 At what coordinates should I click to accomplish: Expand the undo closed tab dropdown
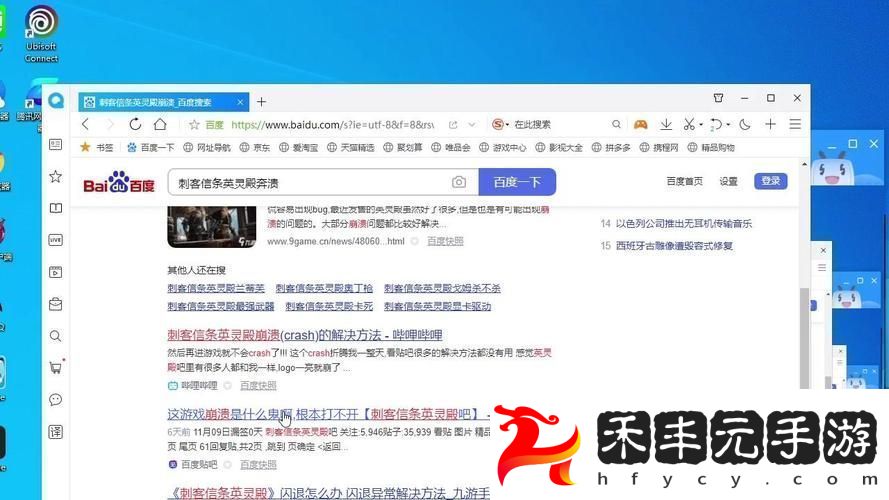pos(728,125)
